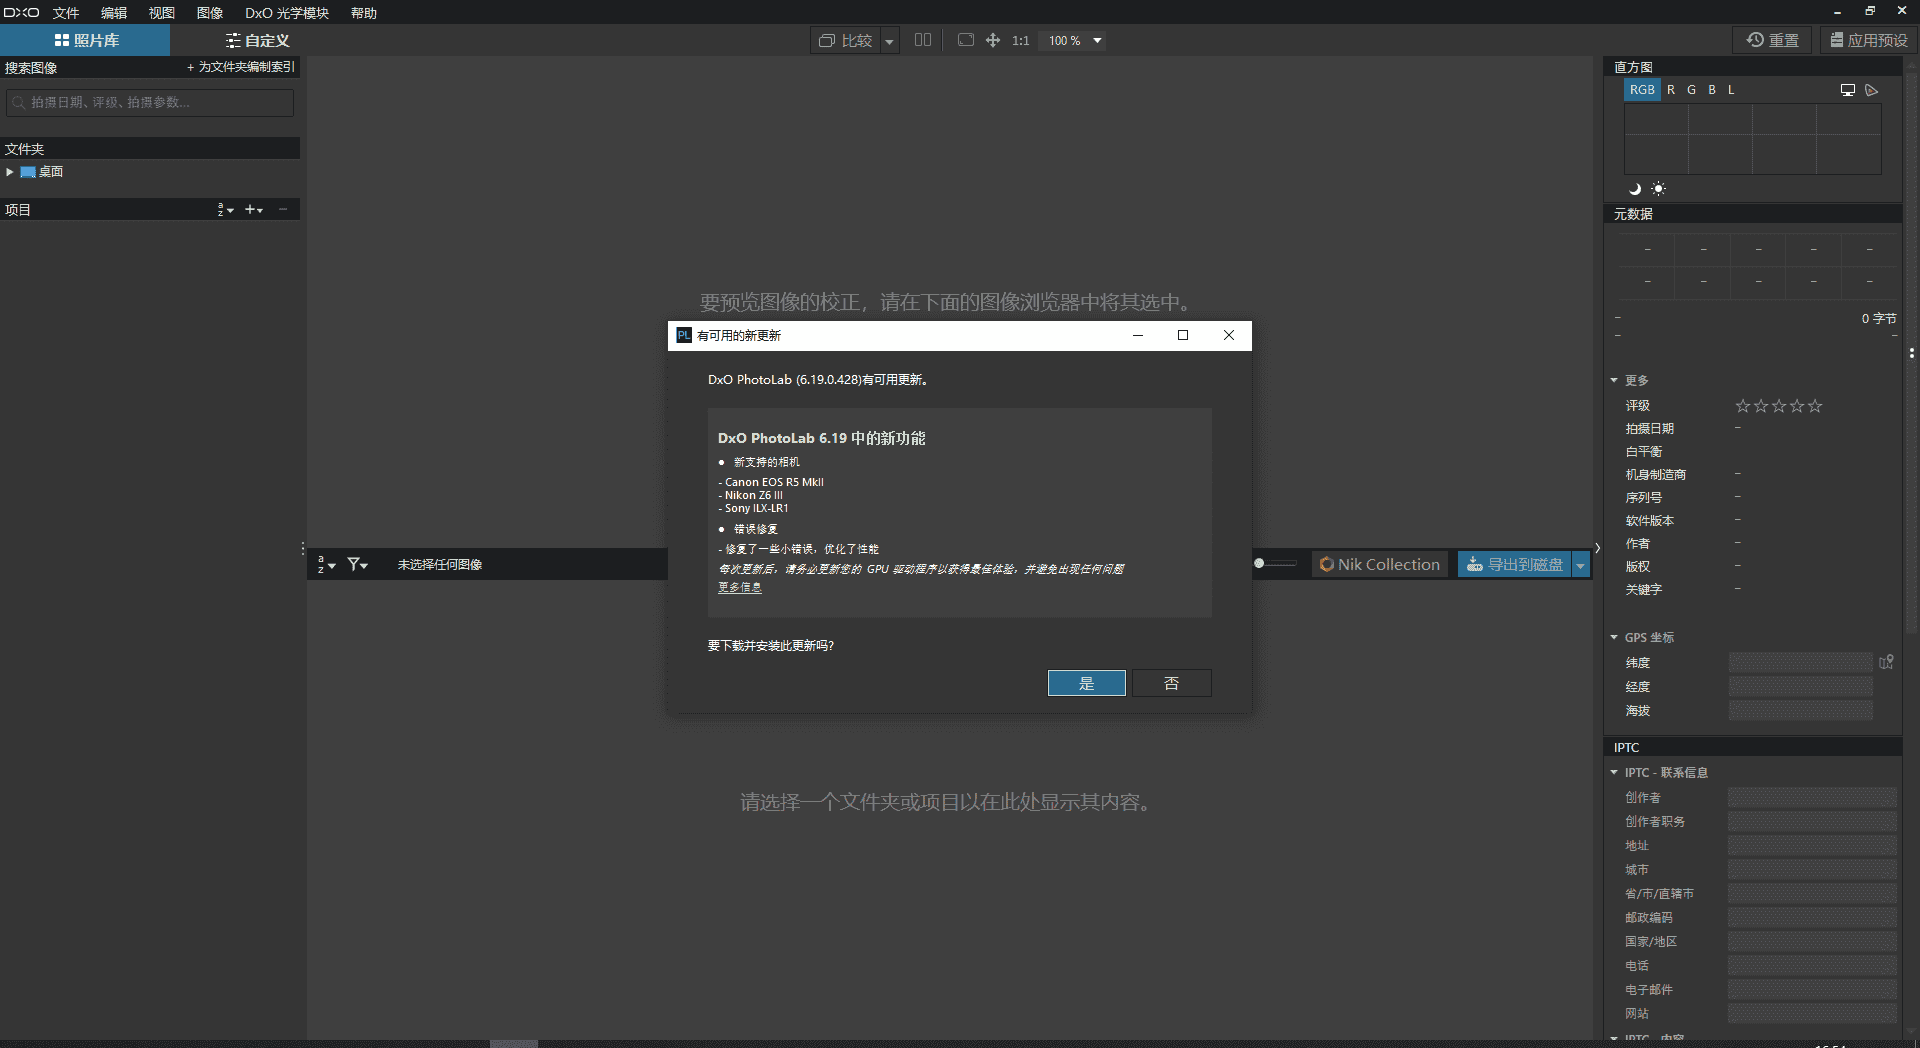Open the 视图 menu
The image size is (1920, 1048).
pos(162,13)
